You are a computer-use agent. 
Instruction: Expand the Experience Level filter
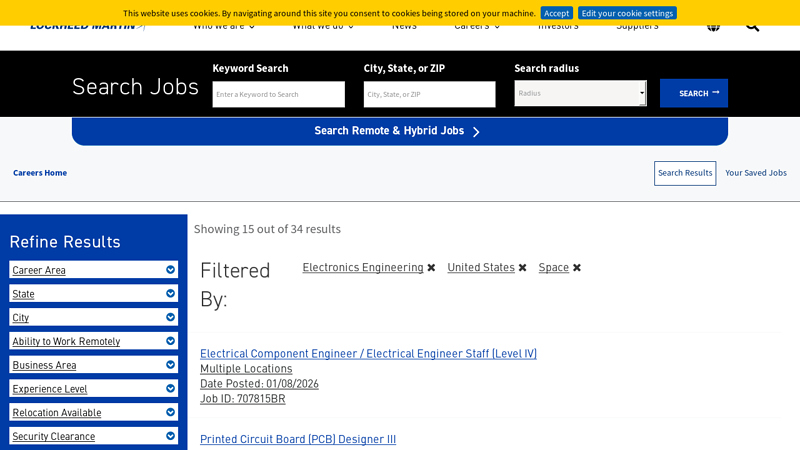click(x=93, y=388)
